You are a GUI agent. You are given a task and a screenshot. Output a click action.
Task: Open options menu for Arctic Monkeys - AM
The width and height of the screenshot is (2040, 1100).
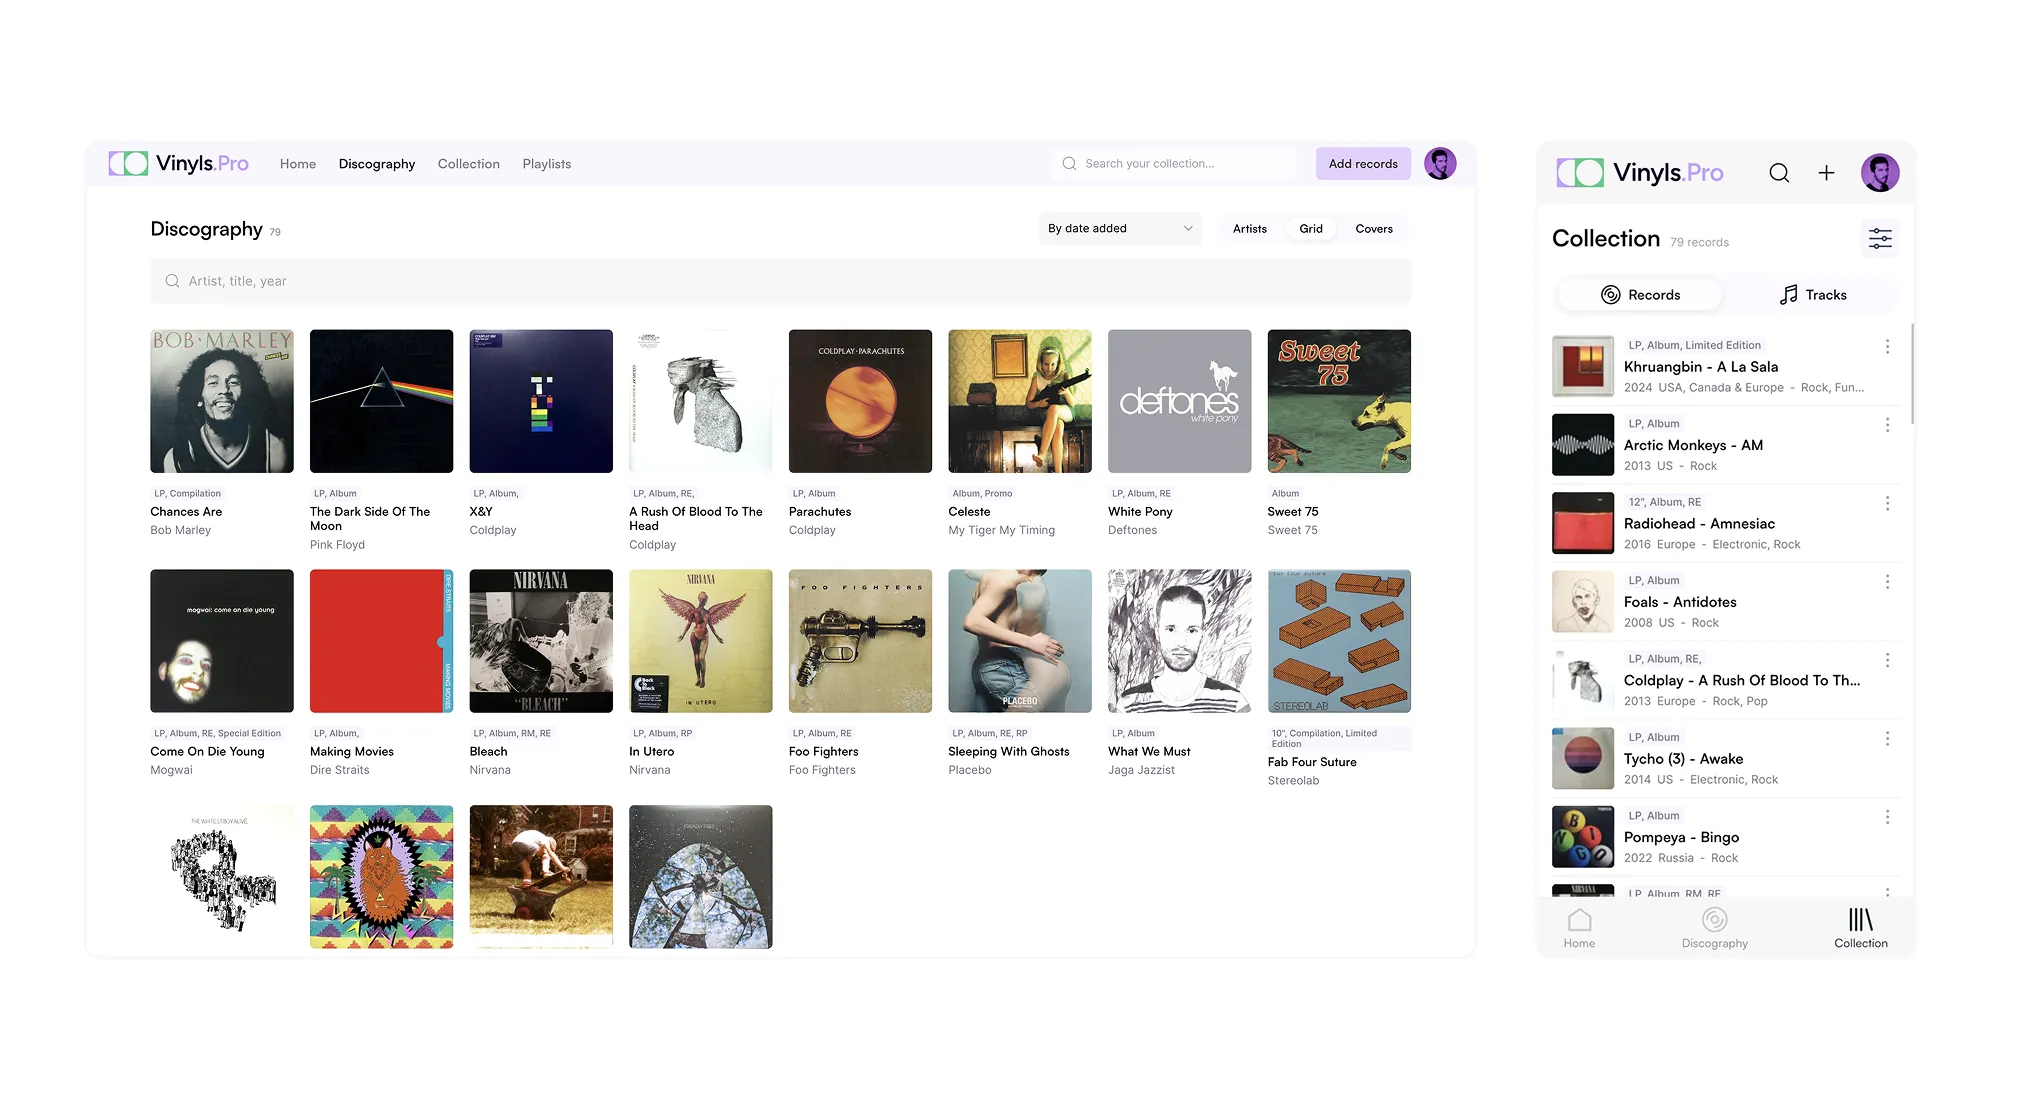click(x=1887, y=425)
